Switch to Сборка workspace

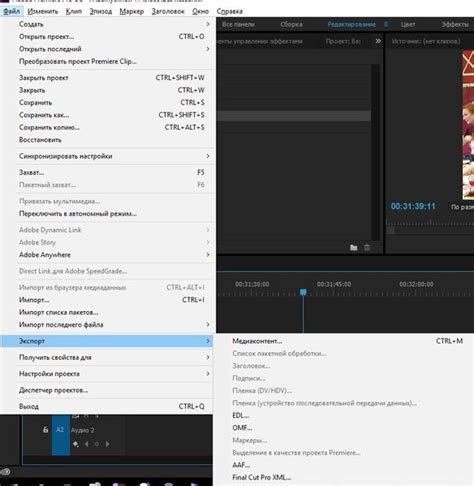pos(291,24)
